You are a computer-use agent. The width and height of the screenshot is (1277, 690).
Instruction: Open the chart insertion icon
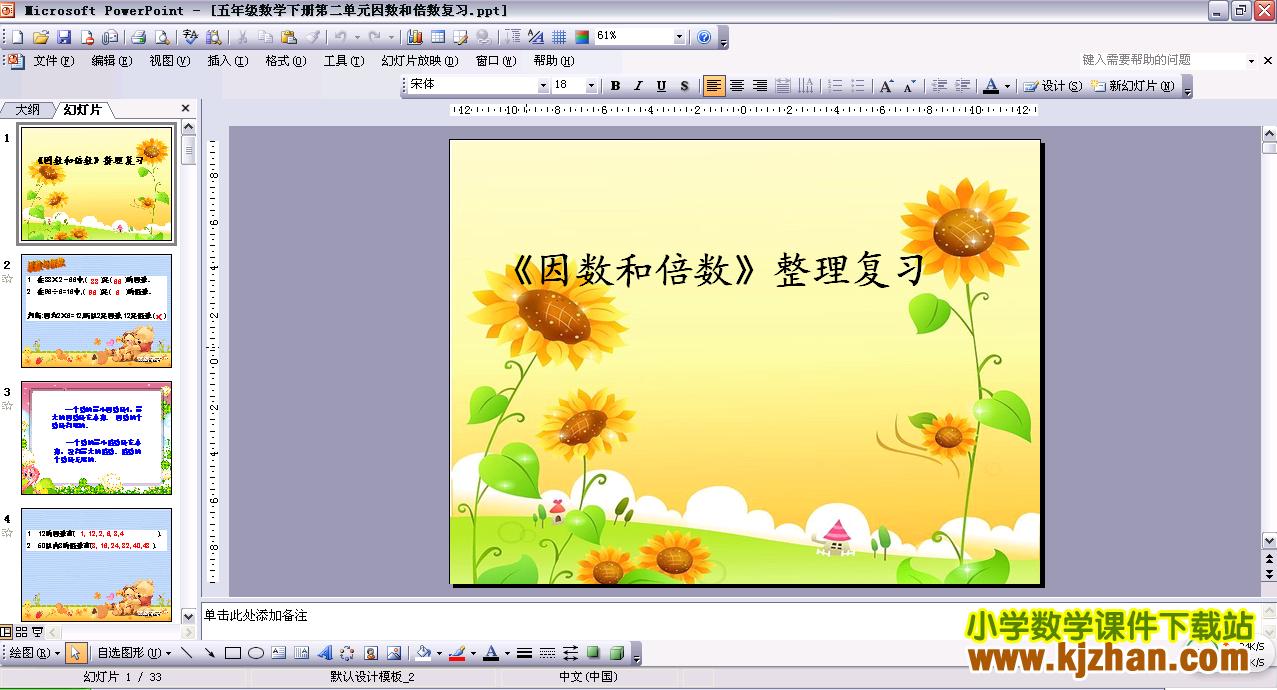[415, 37]
